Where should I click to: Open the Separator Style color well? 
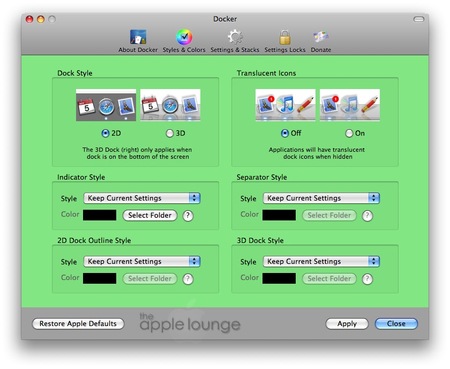point(279,215)
